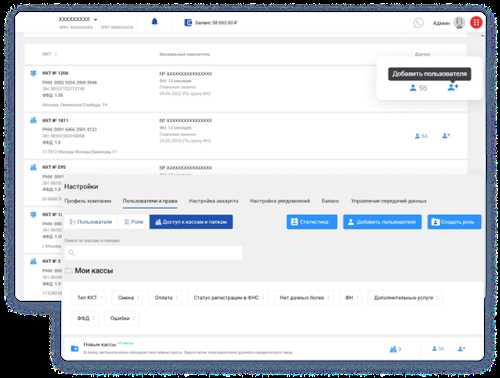Click the Admin user avatar
500x378 pixels.
[459, 22]
